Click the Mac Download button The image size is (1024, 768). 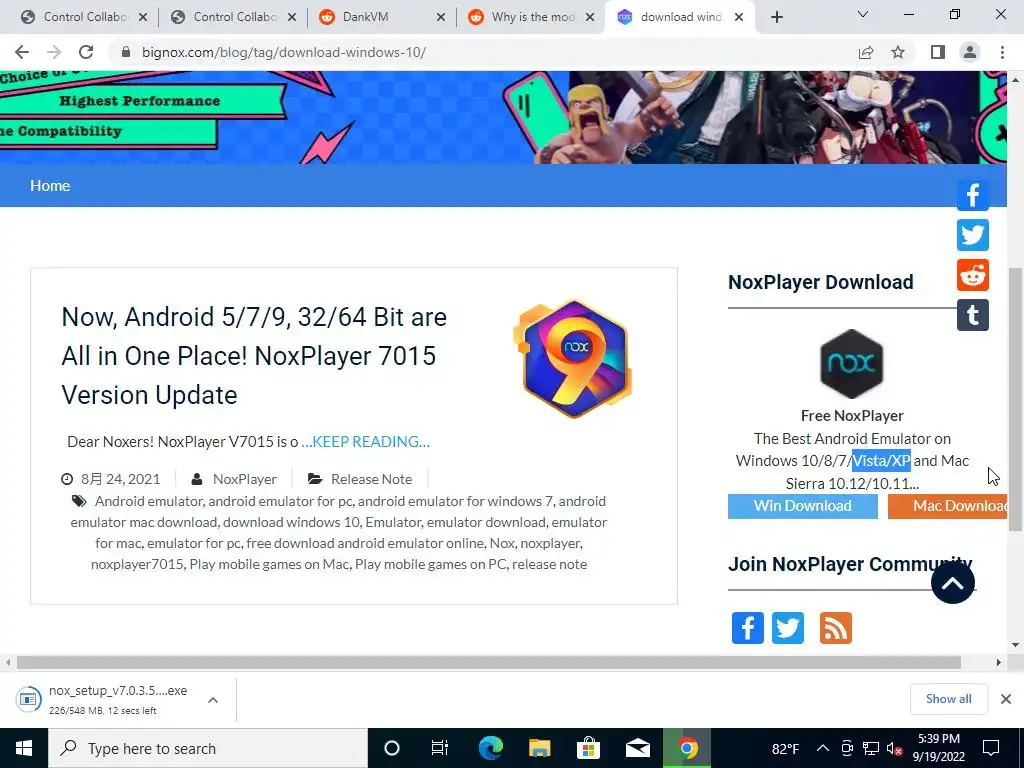click(948, 506)
